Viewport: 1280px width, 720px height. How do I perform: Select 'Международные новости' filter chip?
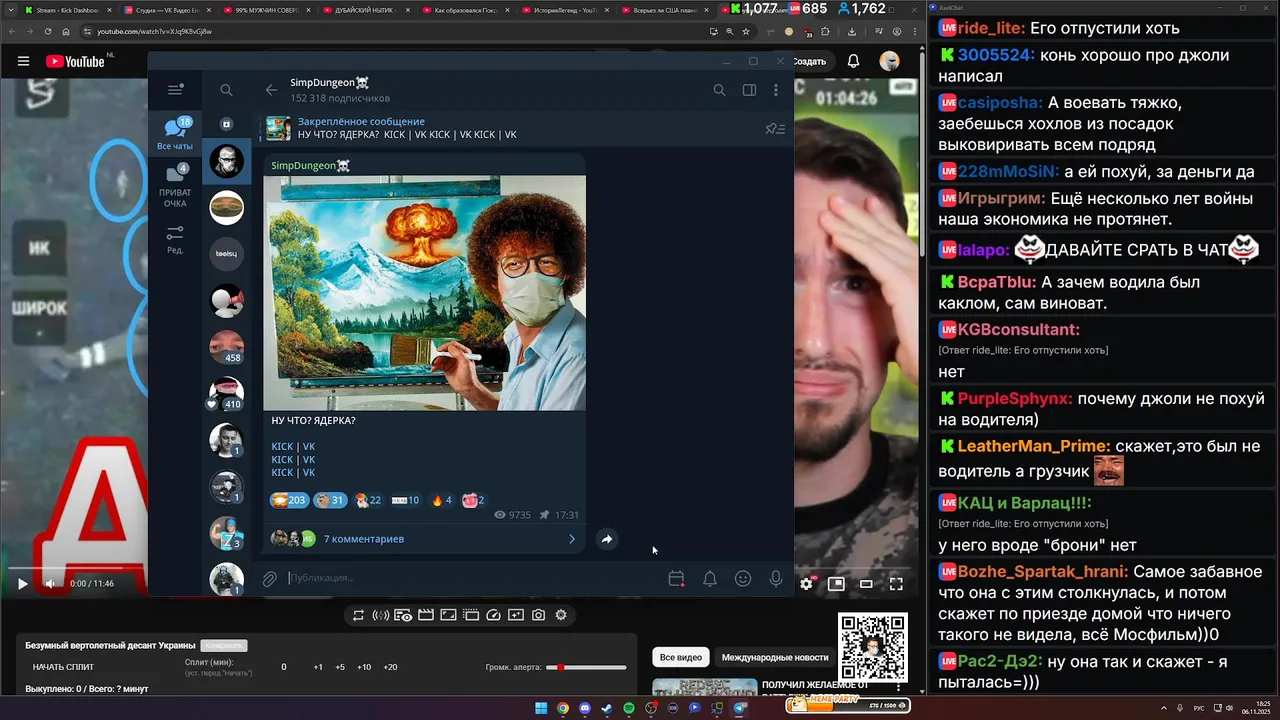(775, 657)
